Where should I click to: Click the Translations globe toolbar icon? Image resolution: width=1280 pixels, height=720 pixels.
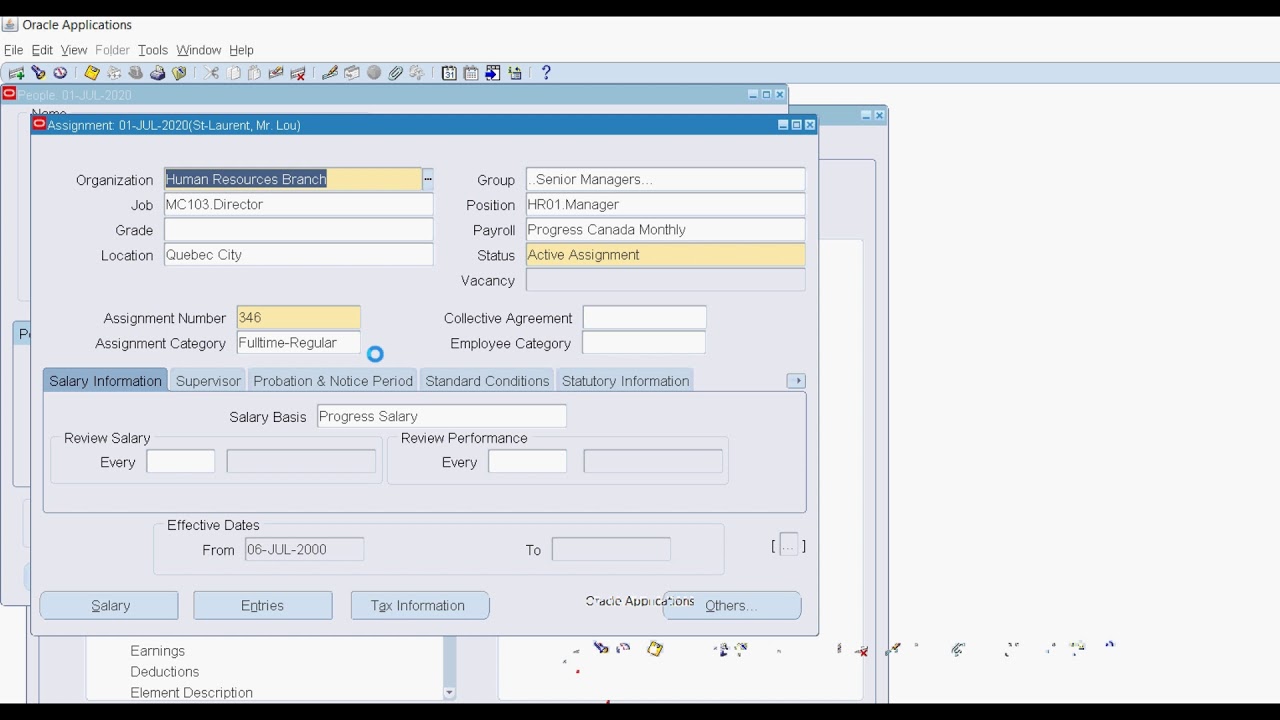pyautogui.click(x=374, y=73)
